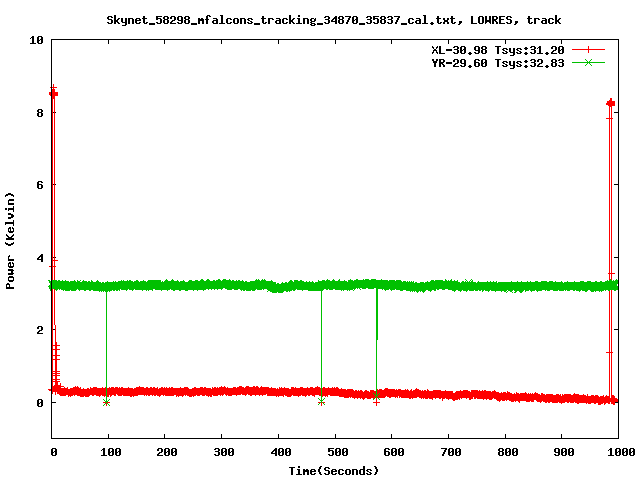Click the x-axis tick label 100
Screen dimensions: 640x480
point(110,452)
